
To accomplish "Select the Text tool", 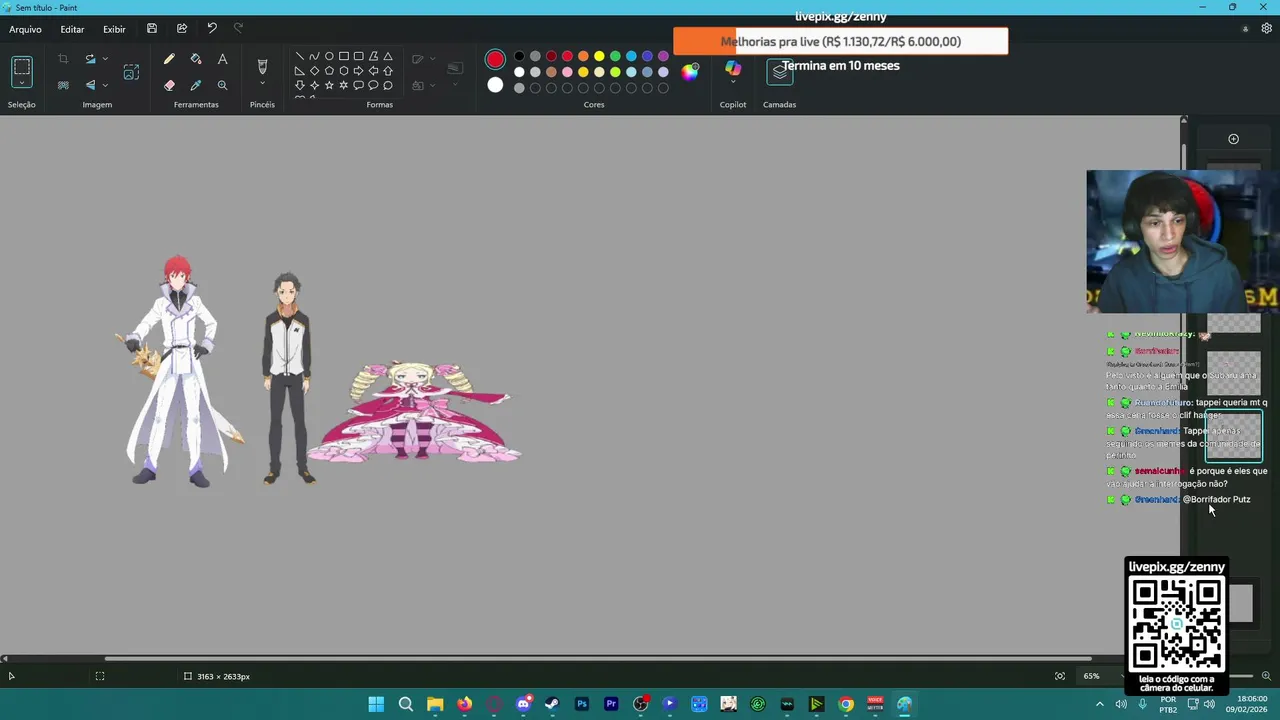I will pyautogui.click(x=222, y=60).
